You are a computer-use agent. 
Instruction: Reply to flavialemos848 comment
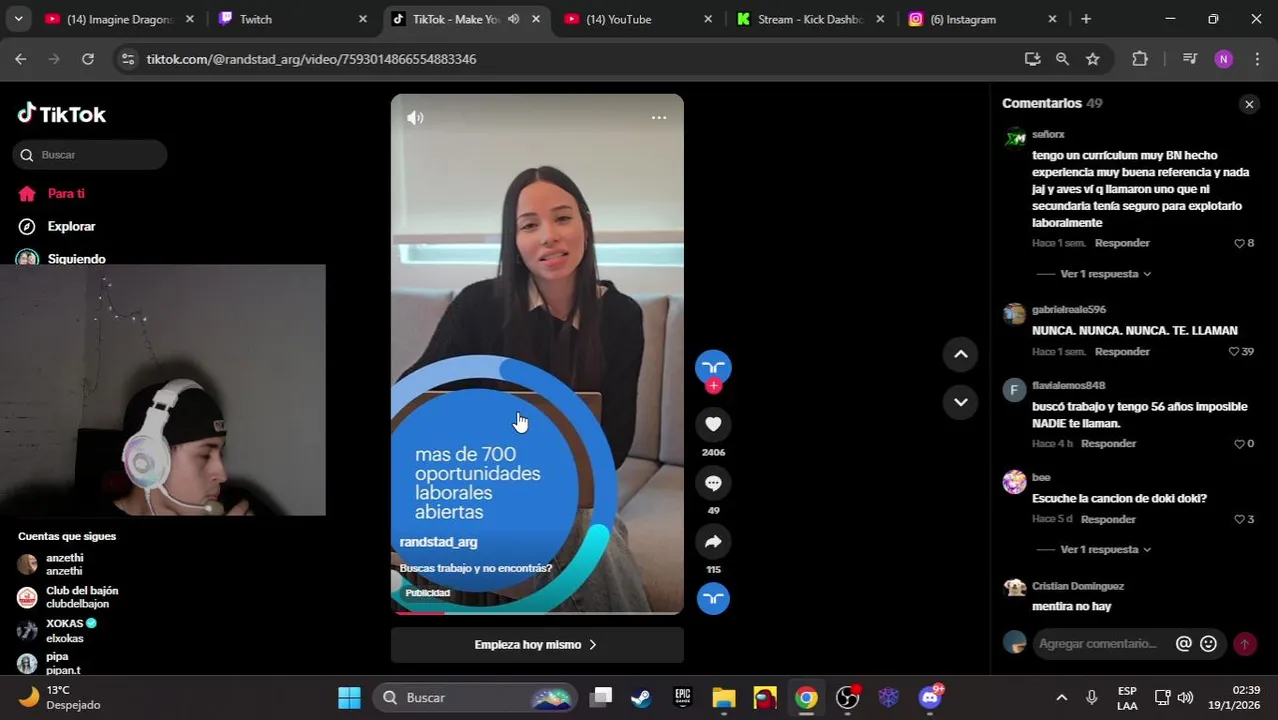[x=1108, y=444]
